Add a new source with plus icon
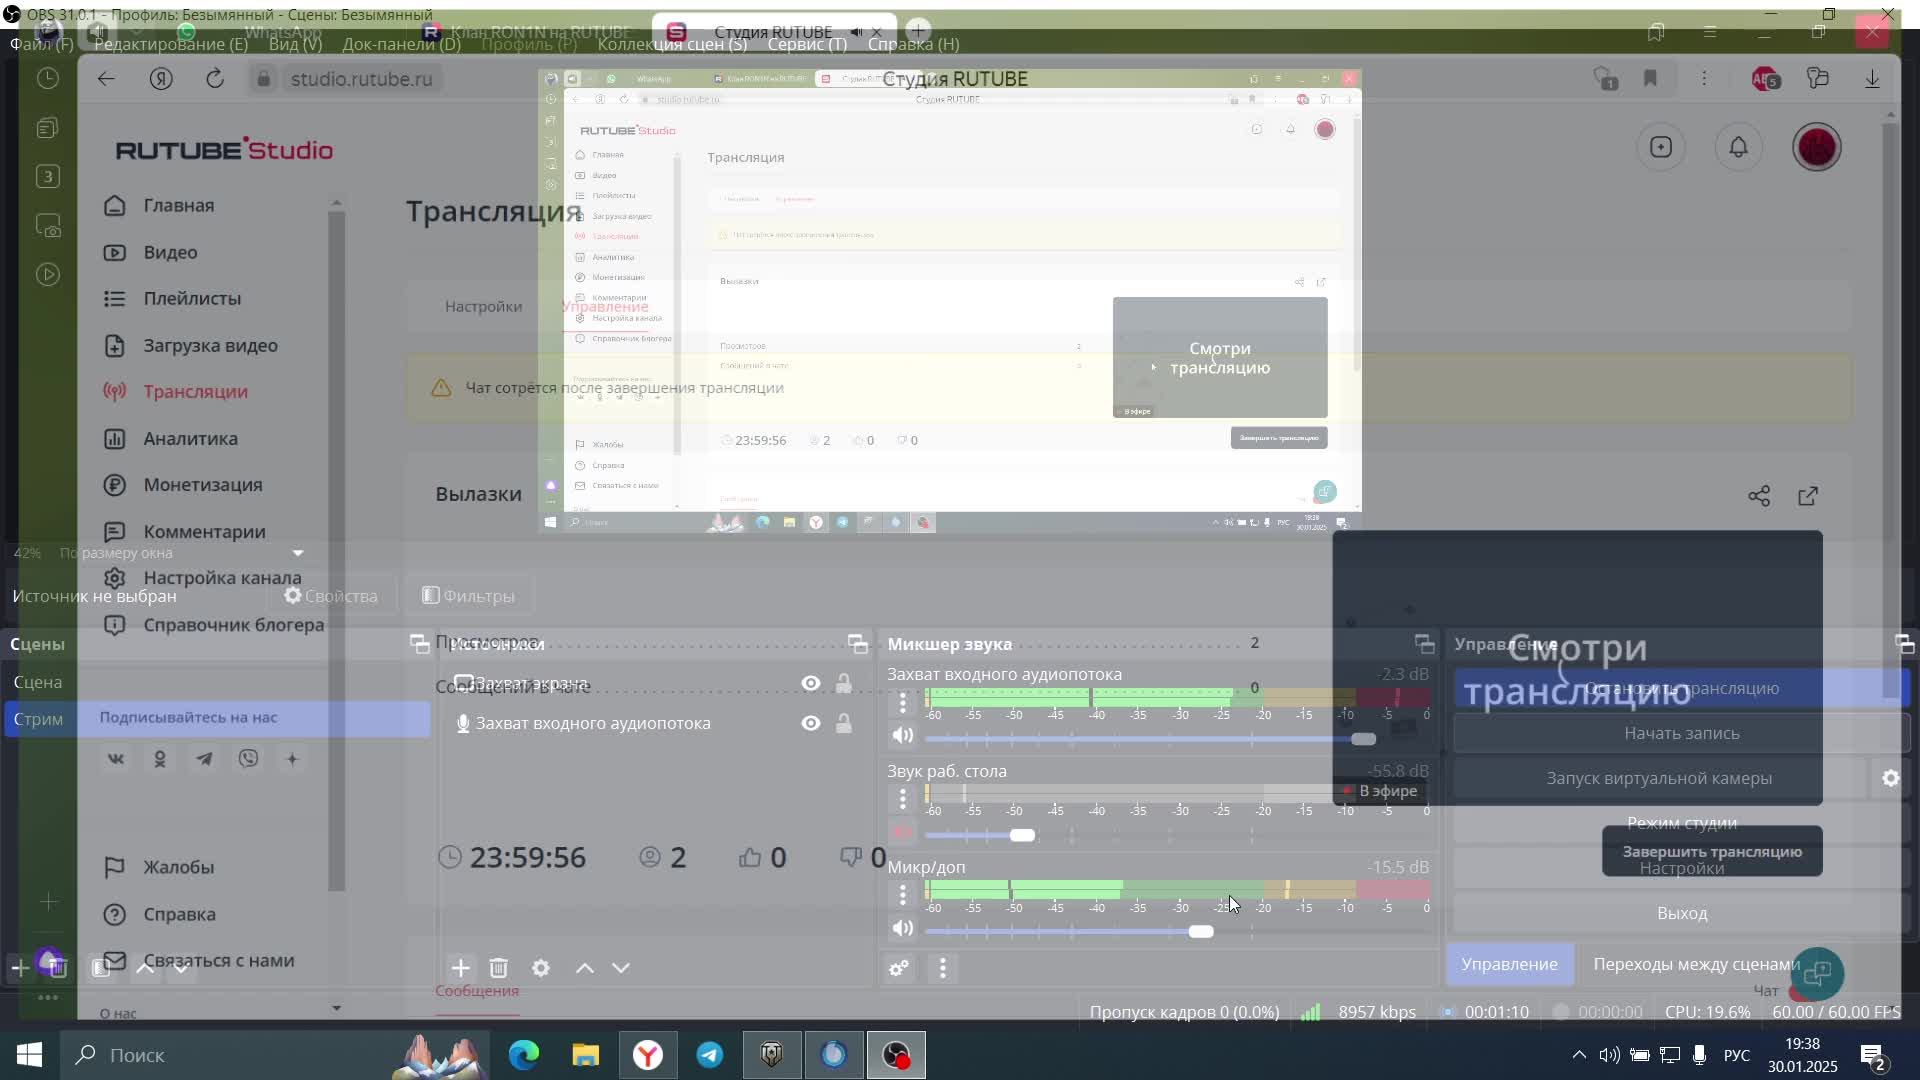Viewport: 1920px width, 1080px height. pyautogui.click(x=460, y=968)
